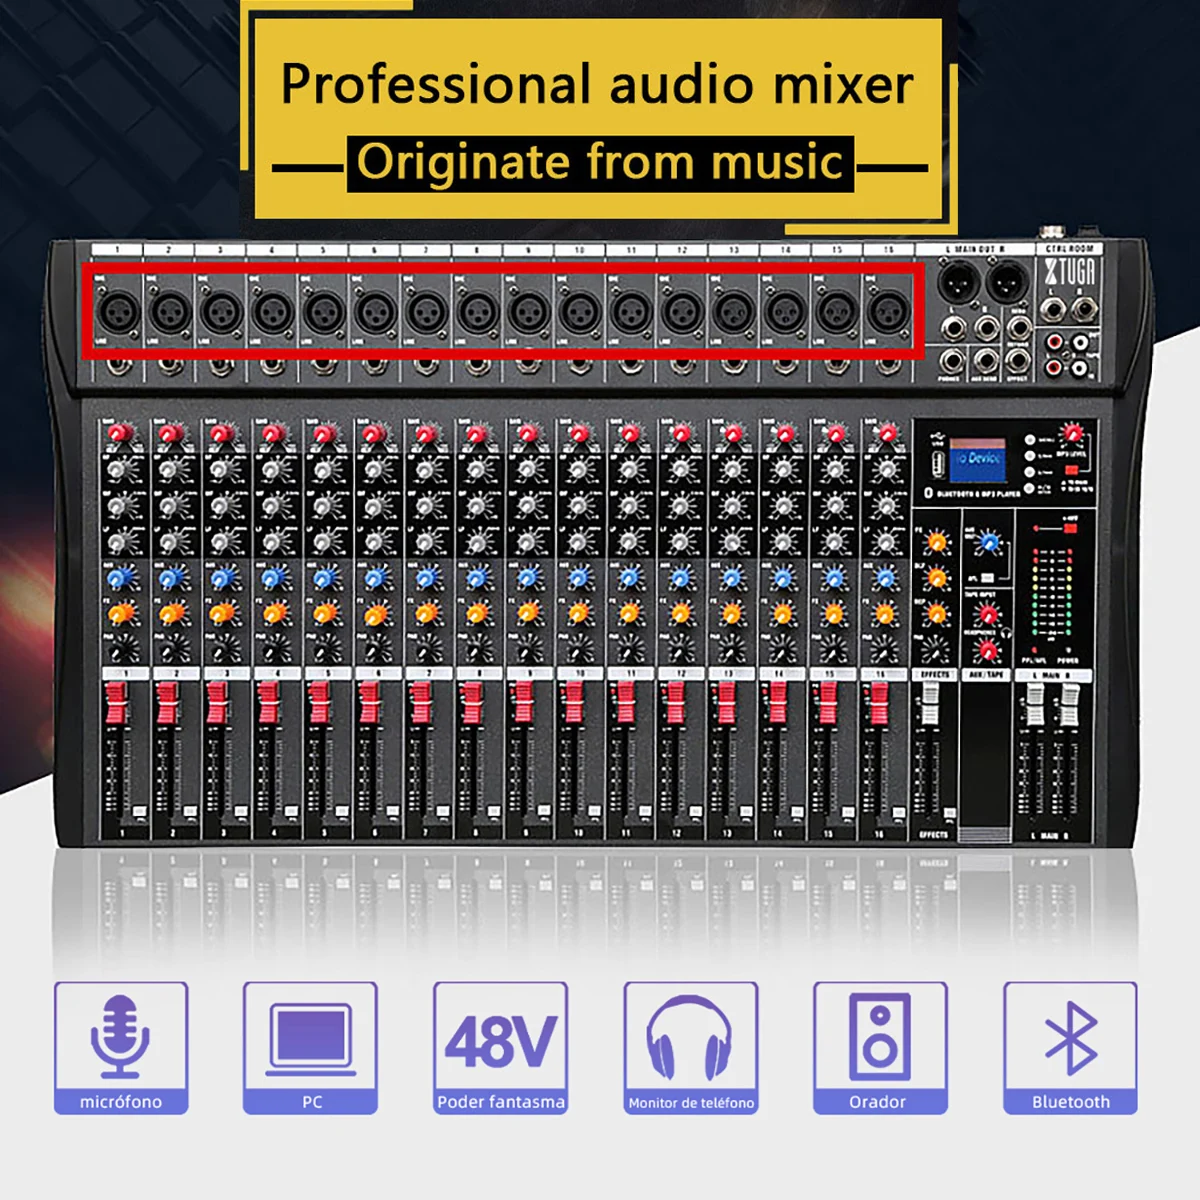This screenshot has height=1200, width=1200.
Task: Click the PHONES output jack
Action: click(952, 359)
